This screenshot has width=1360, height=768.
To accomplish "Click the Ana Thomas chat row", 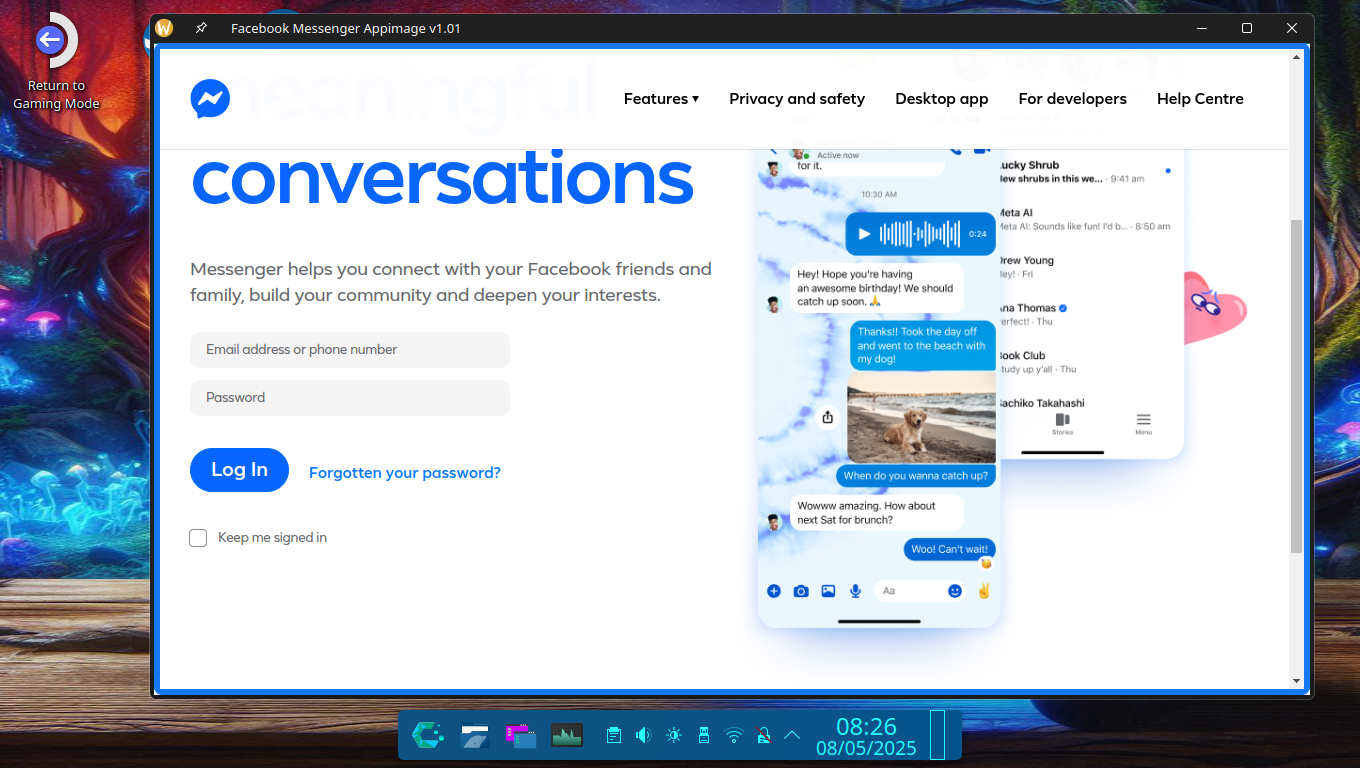I will click(1086, 315).
